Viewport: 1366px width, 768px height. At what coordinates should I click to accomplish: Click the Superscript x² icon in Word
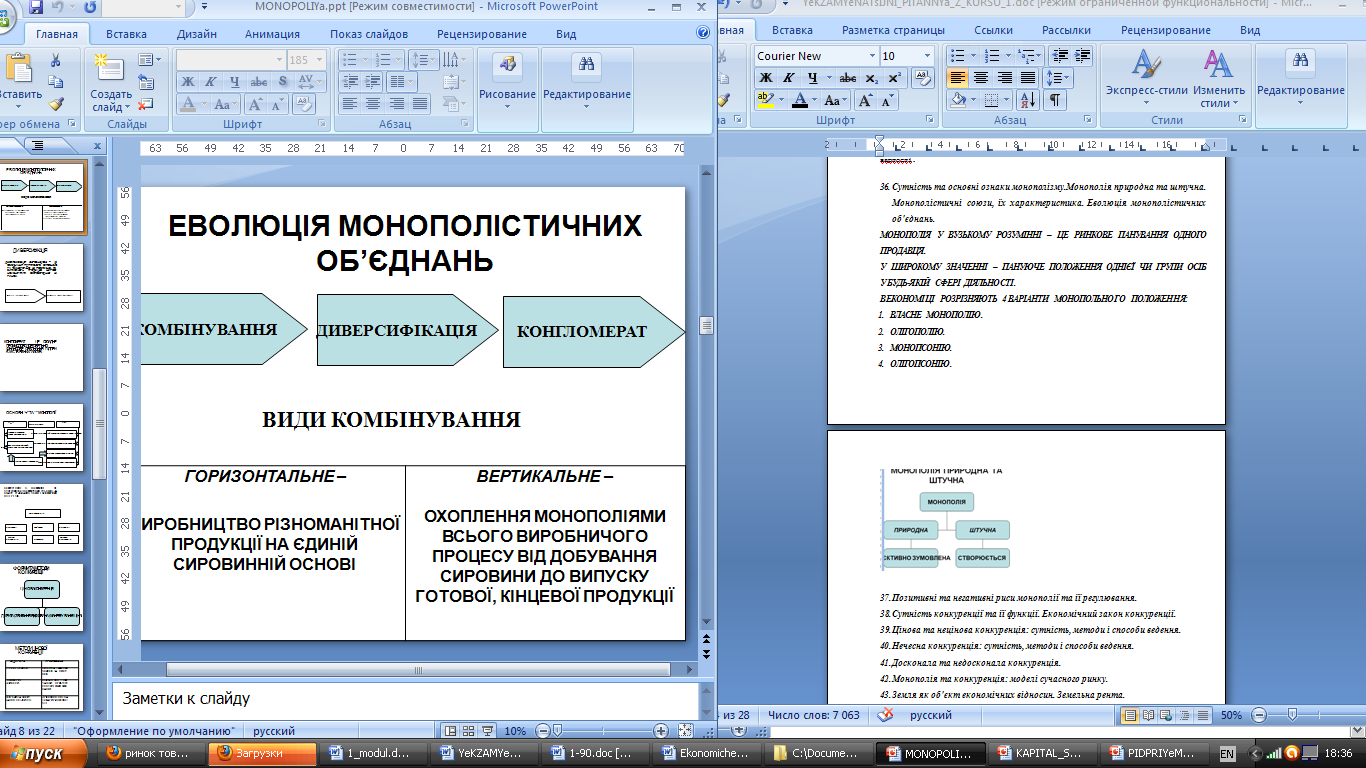pyautogui.click(x=894, y=78)
